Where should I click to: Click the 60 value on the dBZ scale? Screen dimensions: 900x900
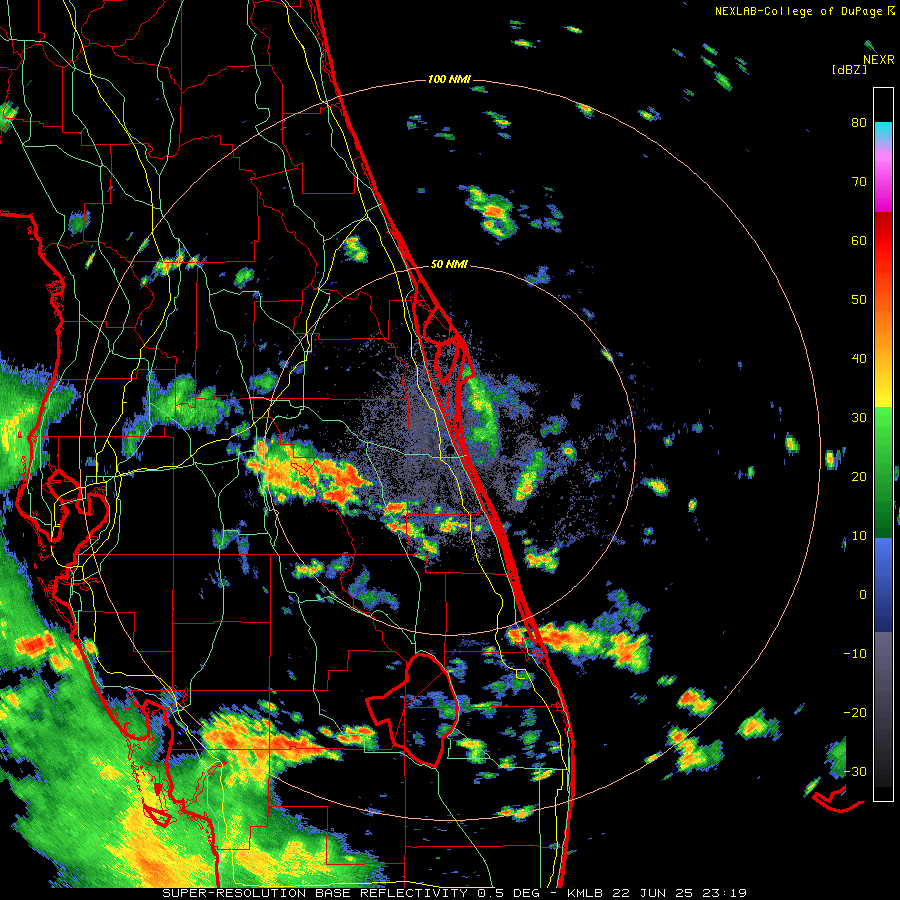tap(859, 240)
